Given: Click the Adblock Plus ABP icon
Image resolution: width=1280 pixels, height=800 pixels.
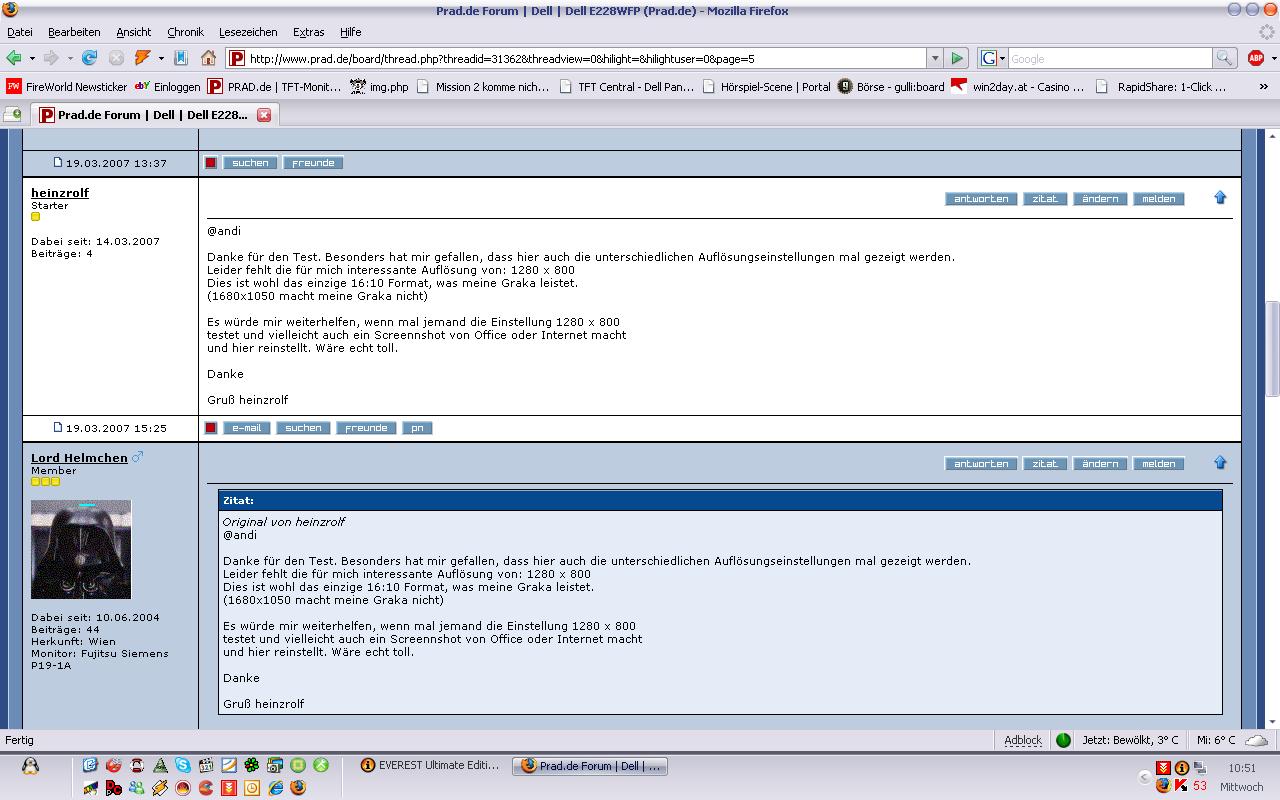Looking at the screenshot, I should (x=1256, y=58).
